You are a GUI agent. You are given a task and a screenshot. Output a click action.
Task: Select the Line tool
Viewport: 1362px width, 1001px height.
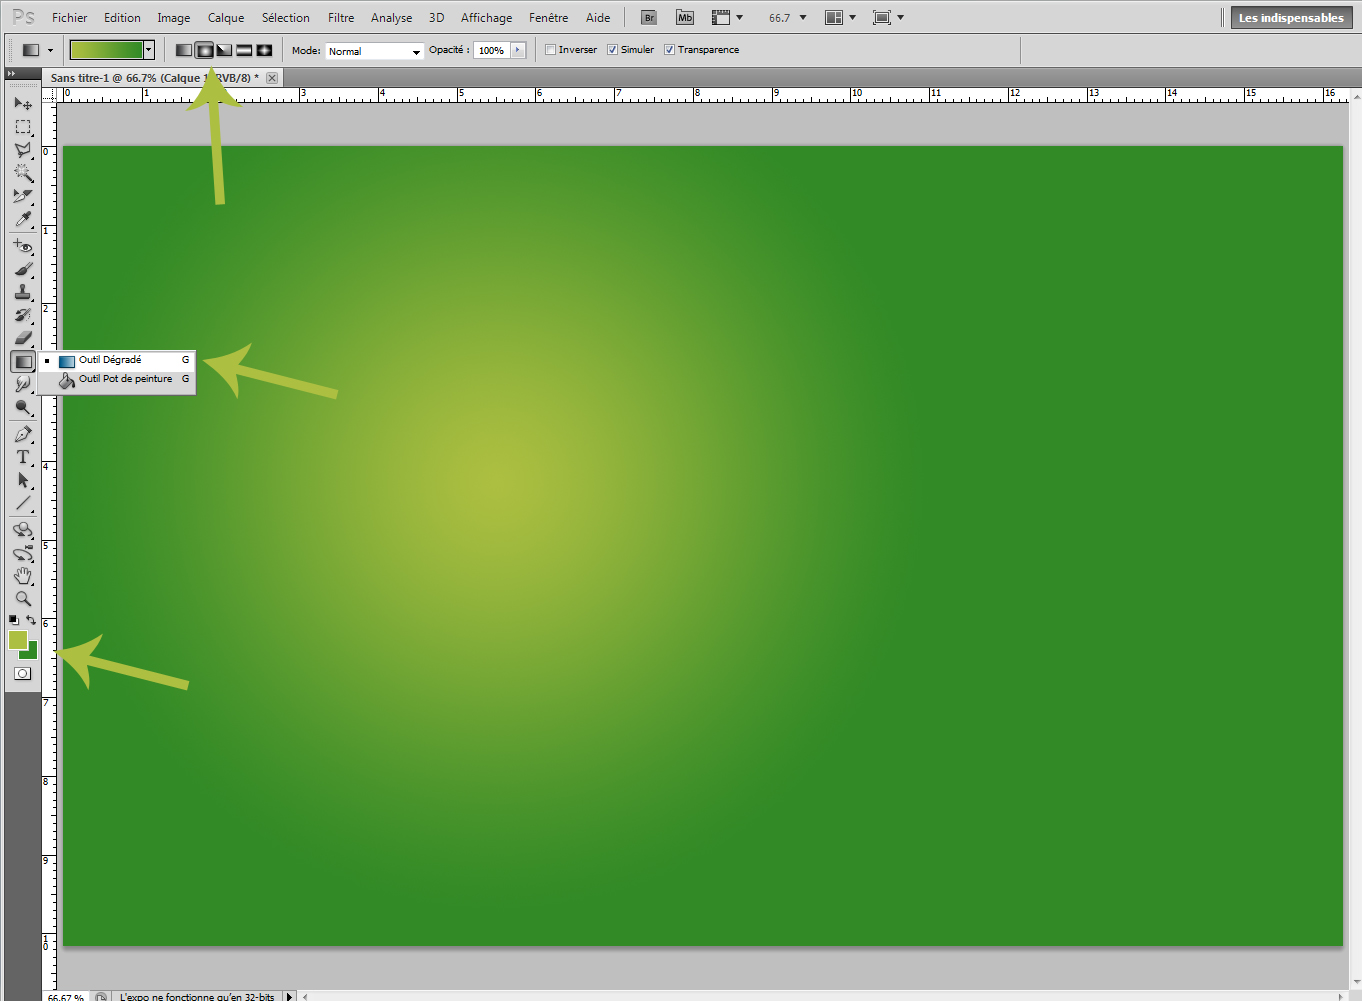(x=23, y=503)
